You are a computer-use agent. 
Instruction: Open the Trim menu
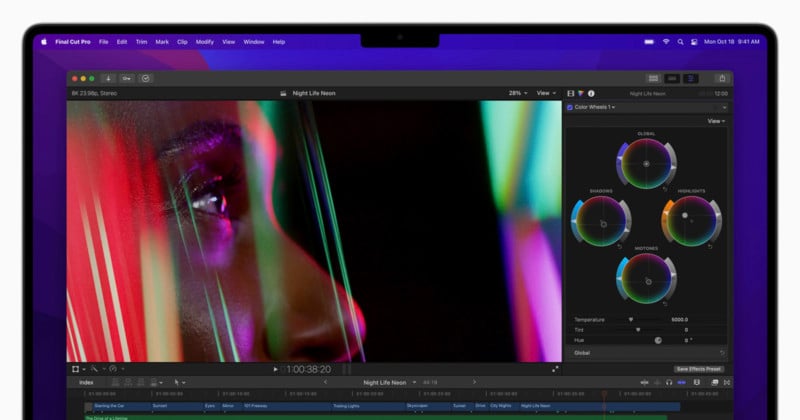pos(141,42)
